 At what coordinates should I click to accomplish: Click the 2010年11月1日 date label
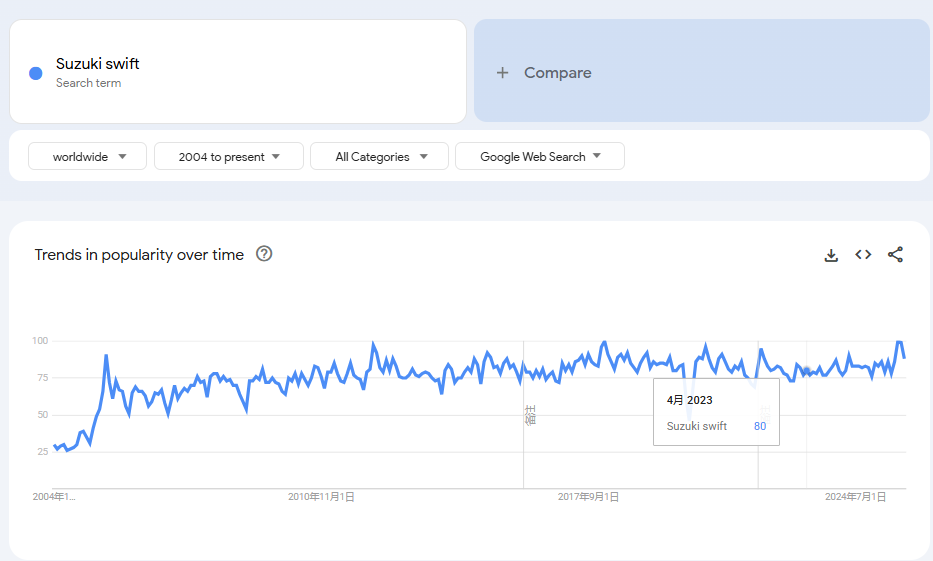point(321,497)
